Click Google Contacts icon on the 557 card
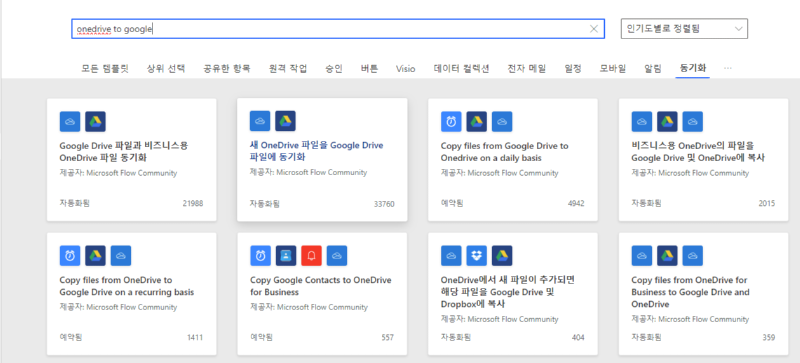800x363 pixels. click(286, 256)
